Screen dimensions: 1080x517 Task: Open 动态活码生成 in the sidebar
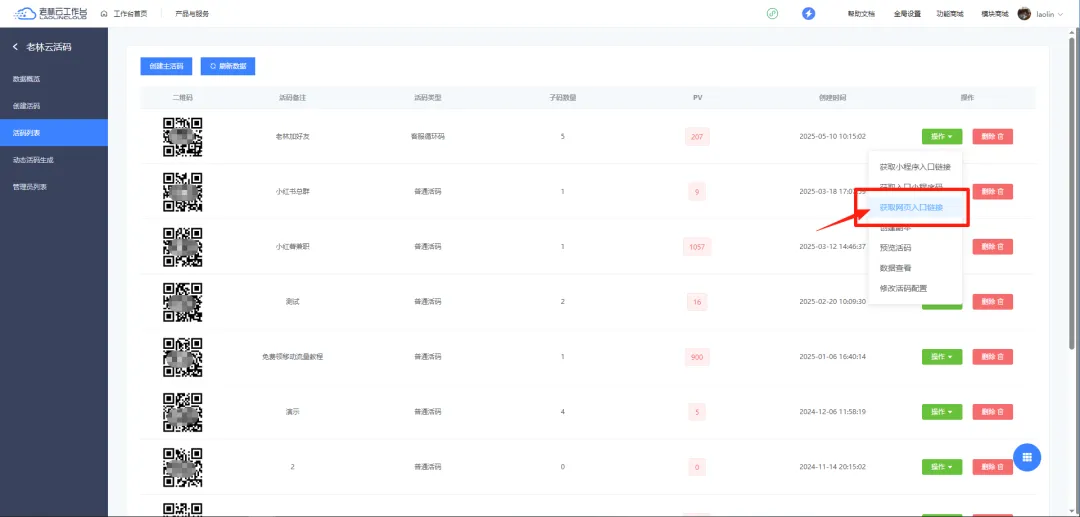click(54, 160)
